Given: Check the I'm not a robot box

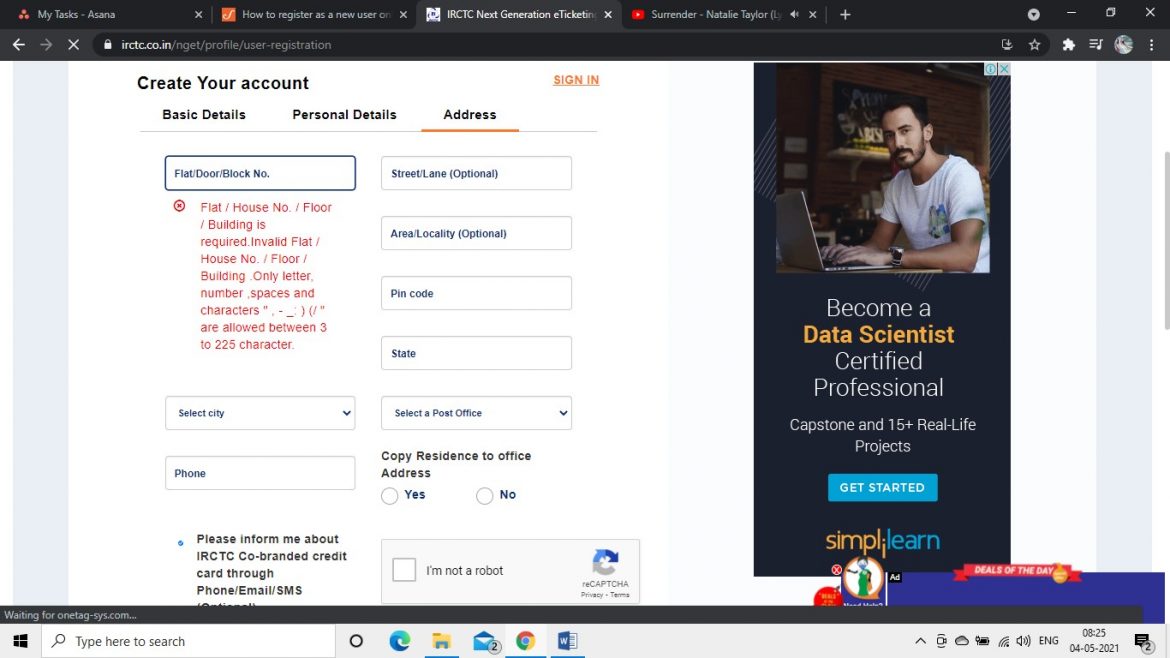Looking at the screenshot, I should 404,569.
